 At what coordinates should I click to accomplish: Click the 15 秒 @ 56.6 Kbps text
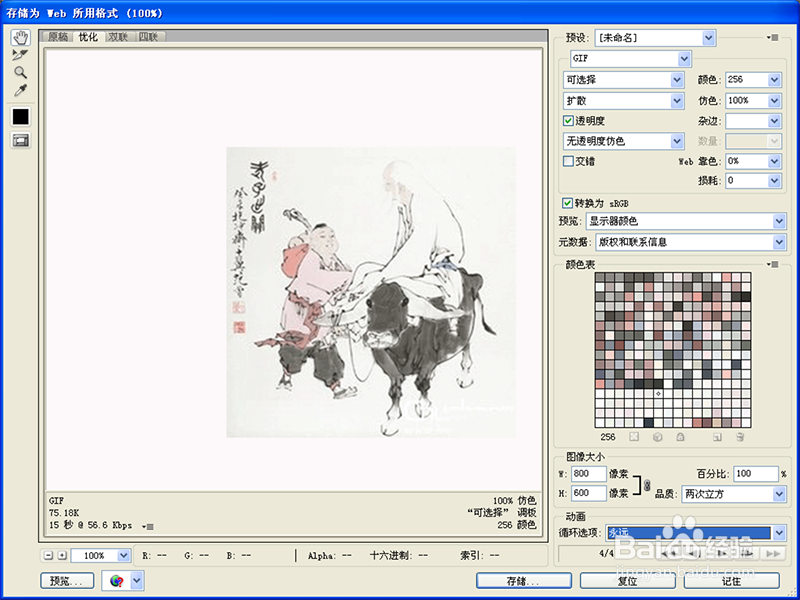(x=90, y=525)
